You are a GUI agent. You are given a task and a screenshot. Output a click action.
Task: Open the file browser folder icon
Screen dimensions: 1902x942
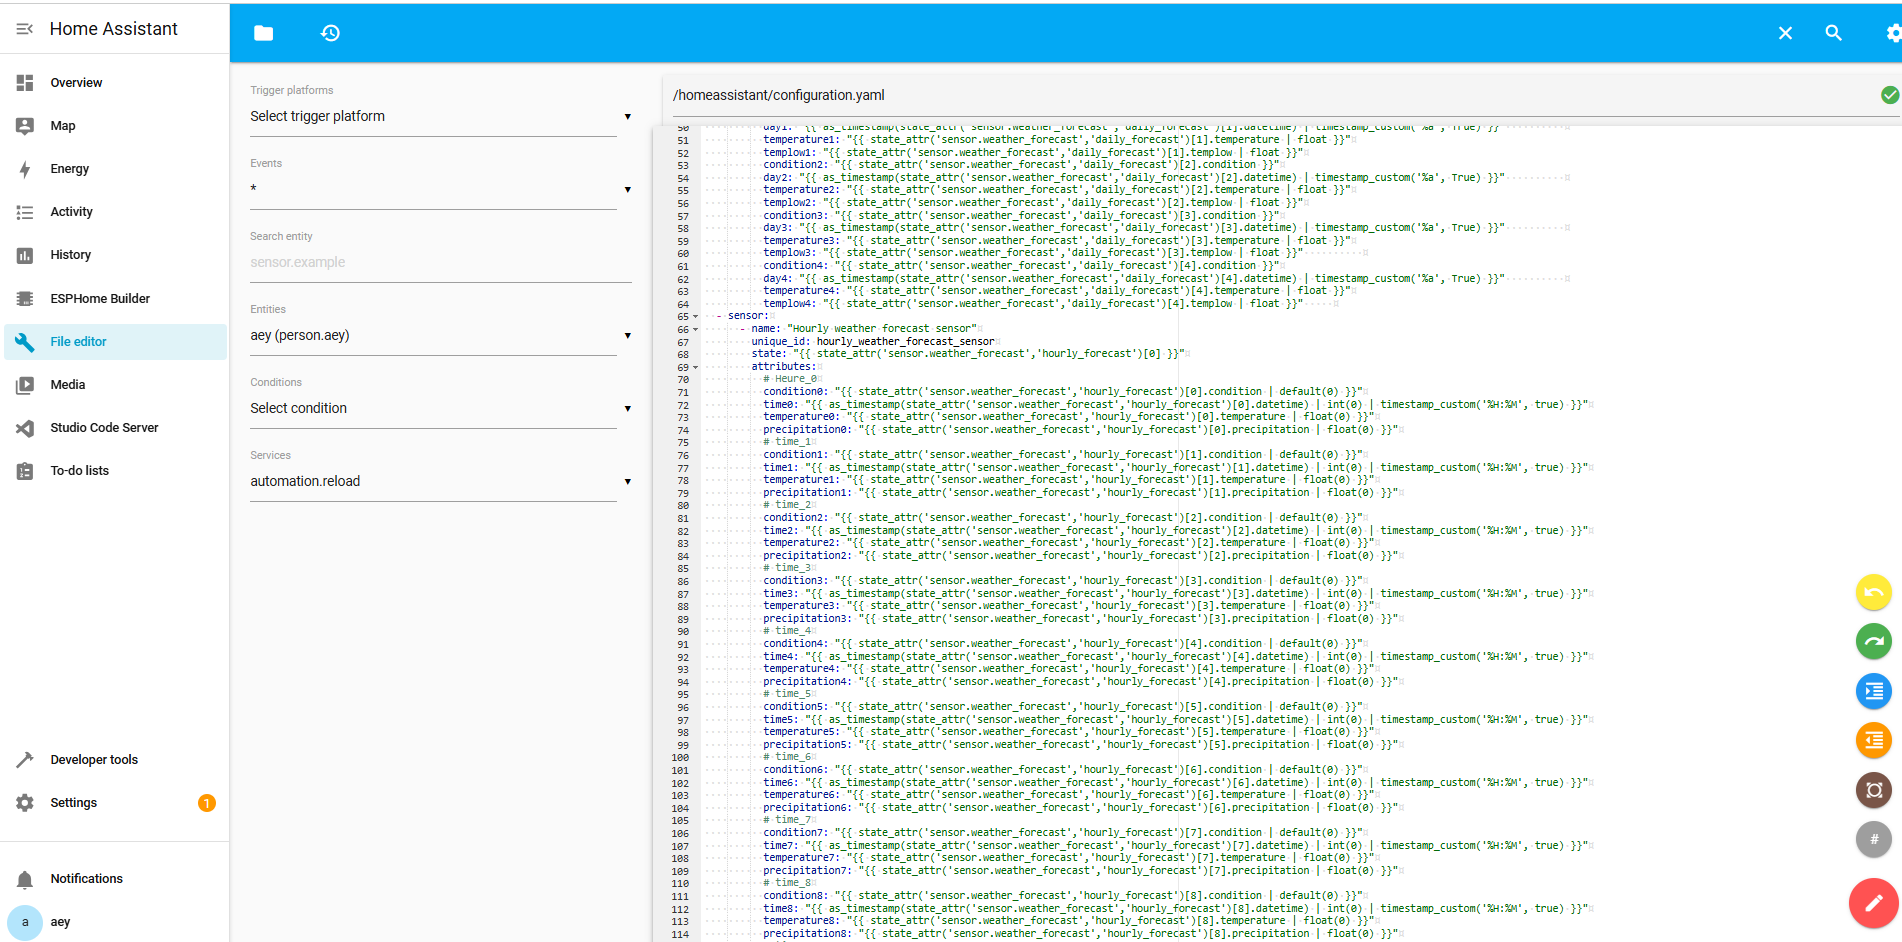[263, 33]
